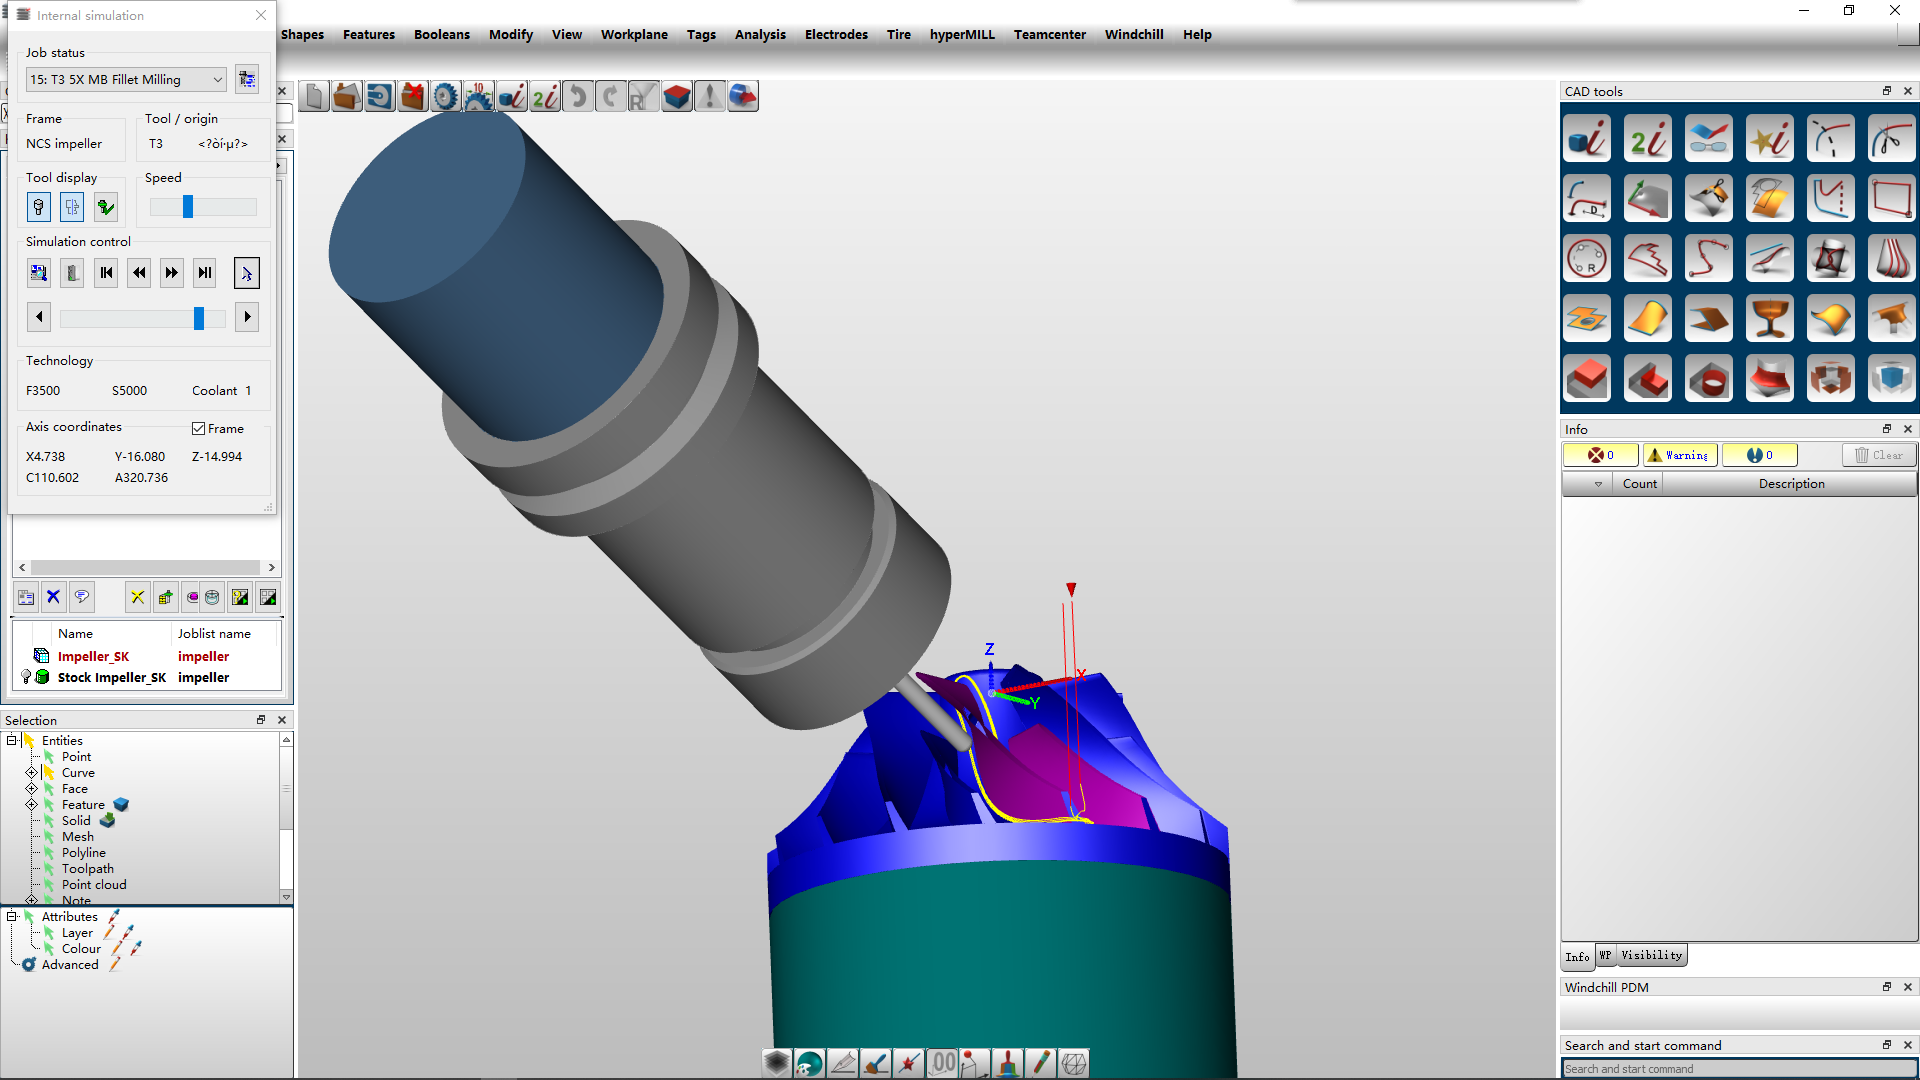
Task: Expand the Curve entity node
Action: tap(31, 772)
